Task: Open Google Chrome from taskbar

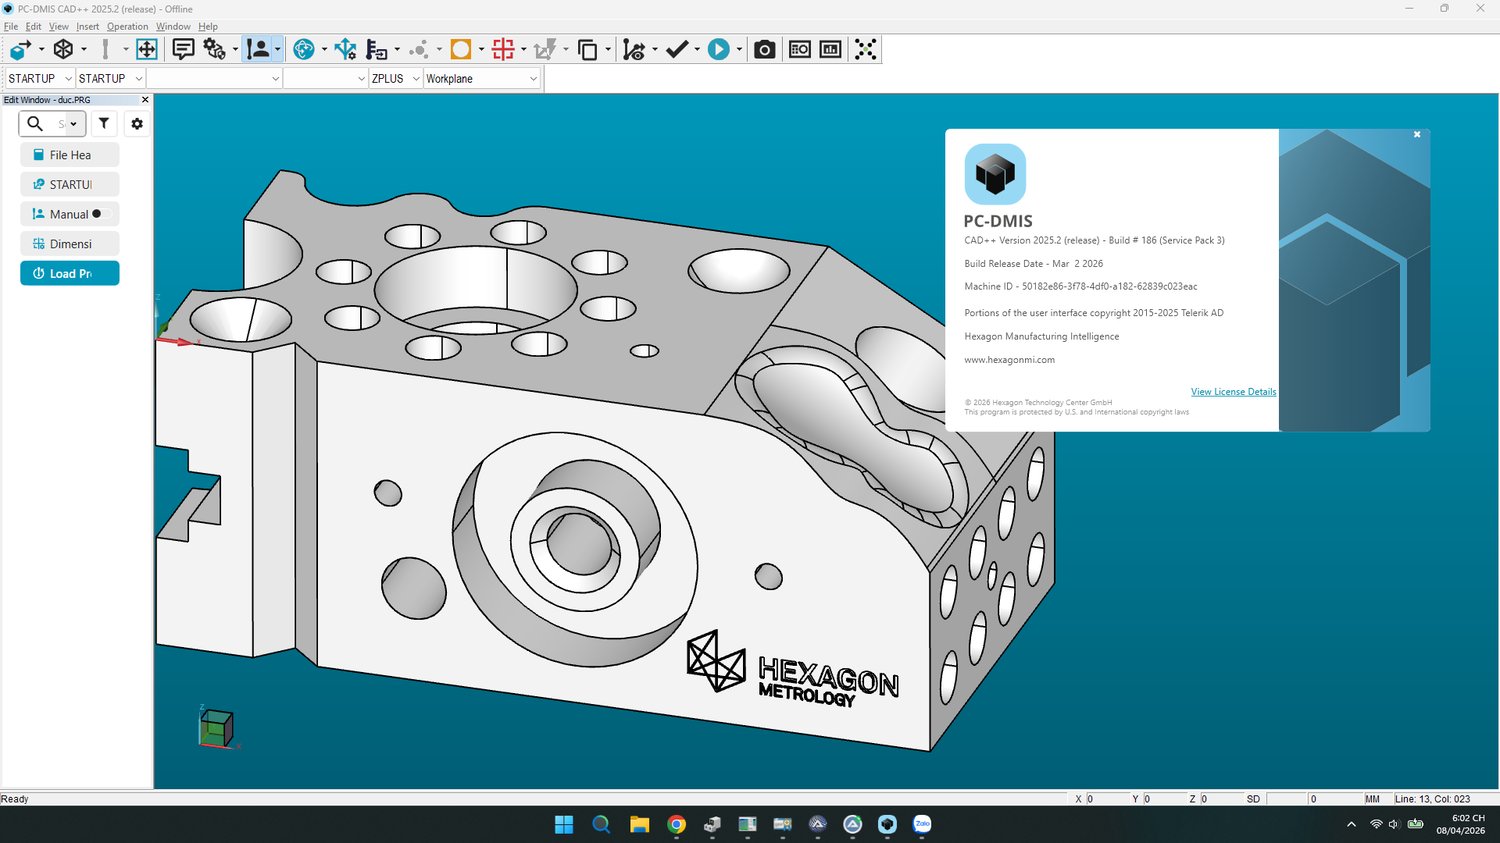Action: pyautogui.click(x=677, y=824)
